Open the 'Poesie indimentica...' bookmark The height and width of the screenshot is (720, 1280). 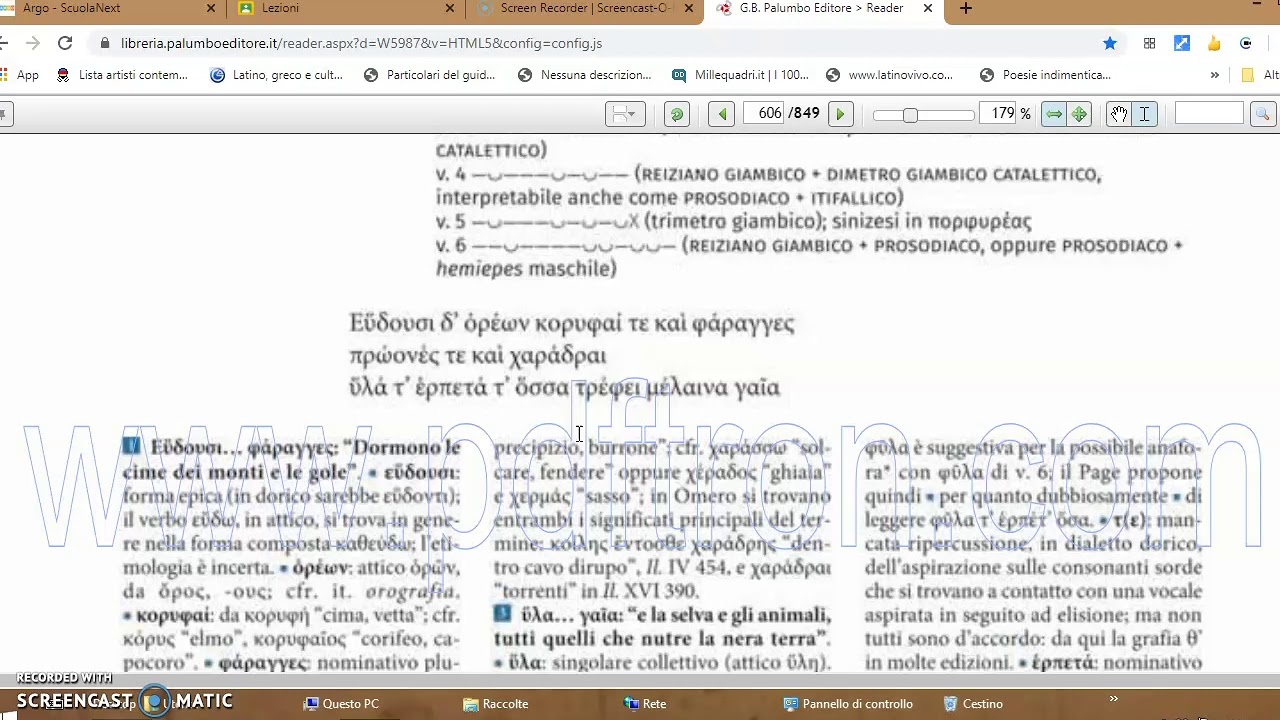tap(1046, 75)
